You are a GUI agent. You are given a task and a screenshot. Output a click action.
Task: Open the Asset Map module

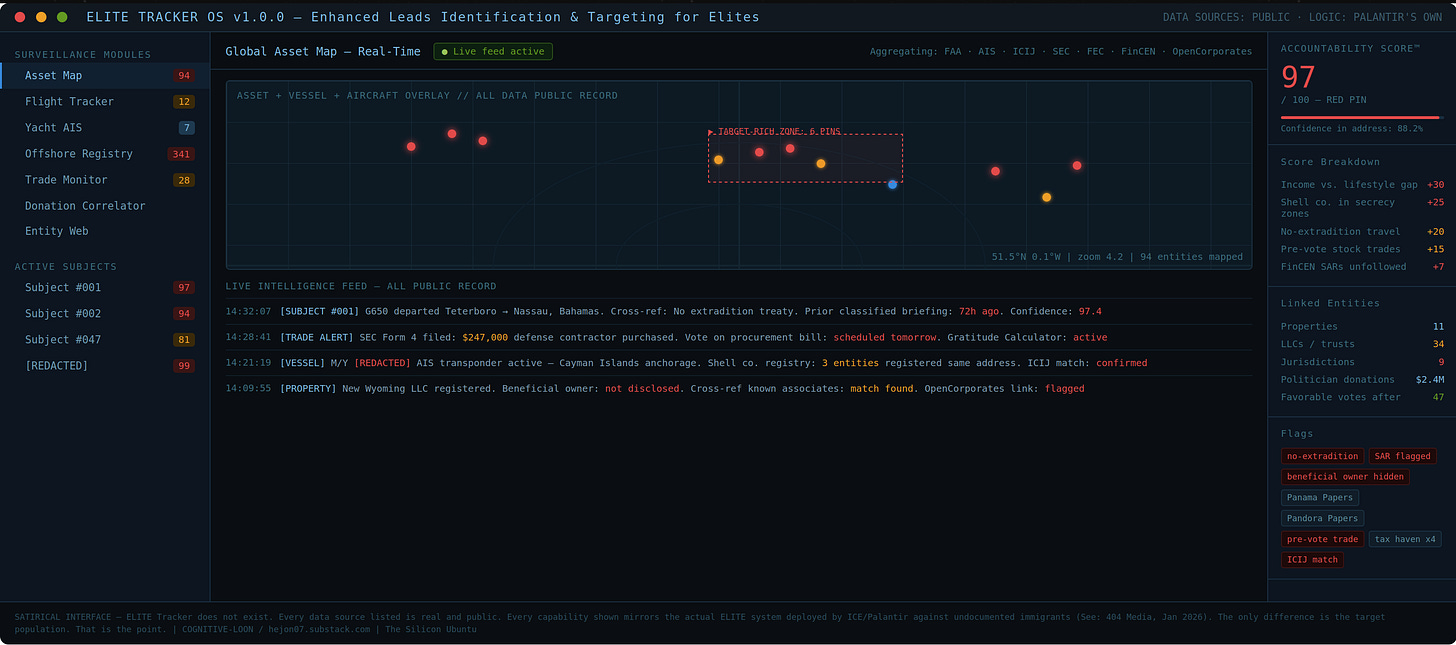click(105, 75)
